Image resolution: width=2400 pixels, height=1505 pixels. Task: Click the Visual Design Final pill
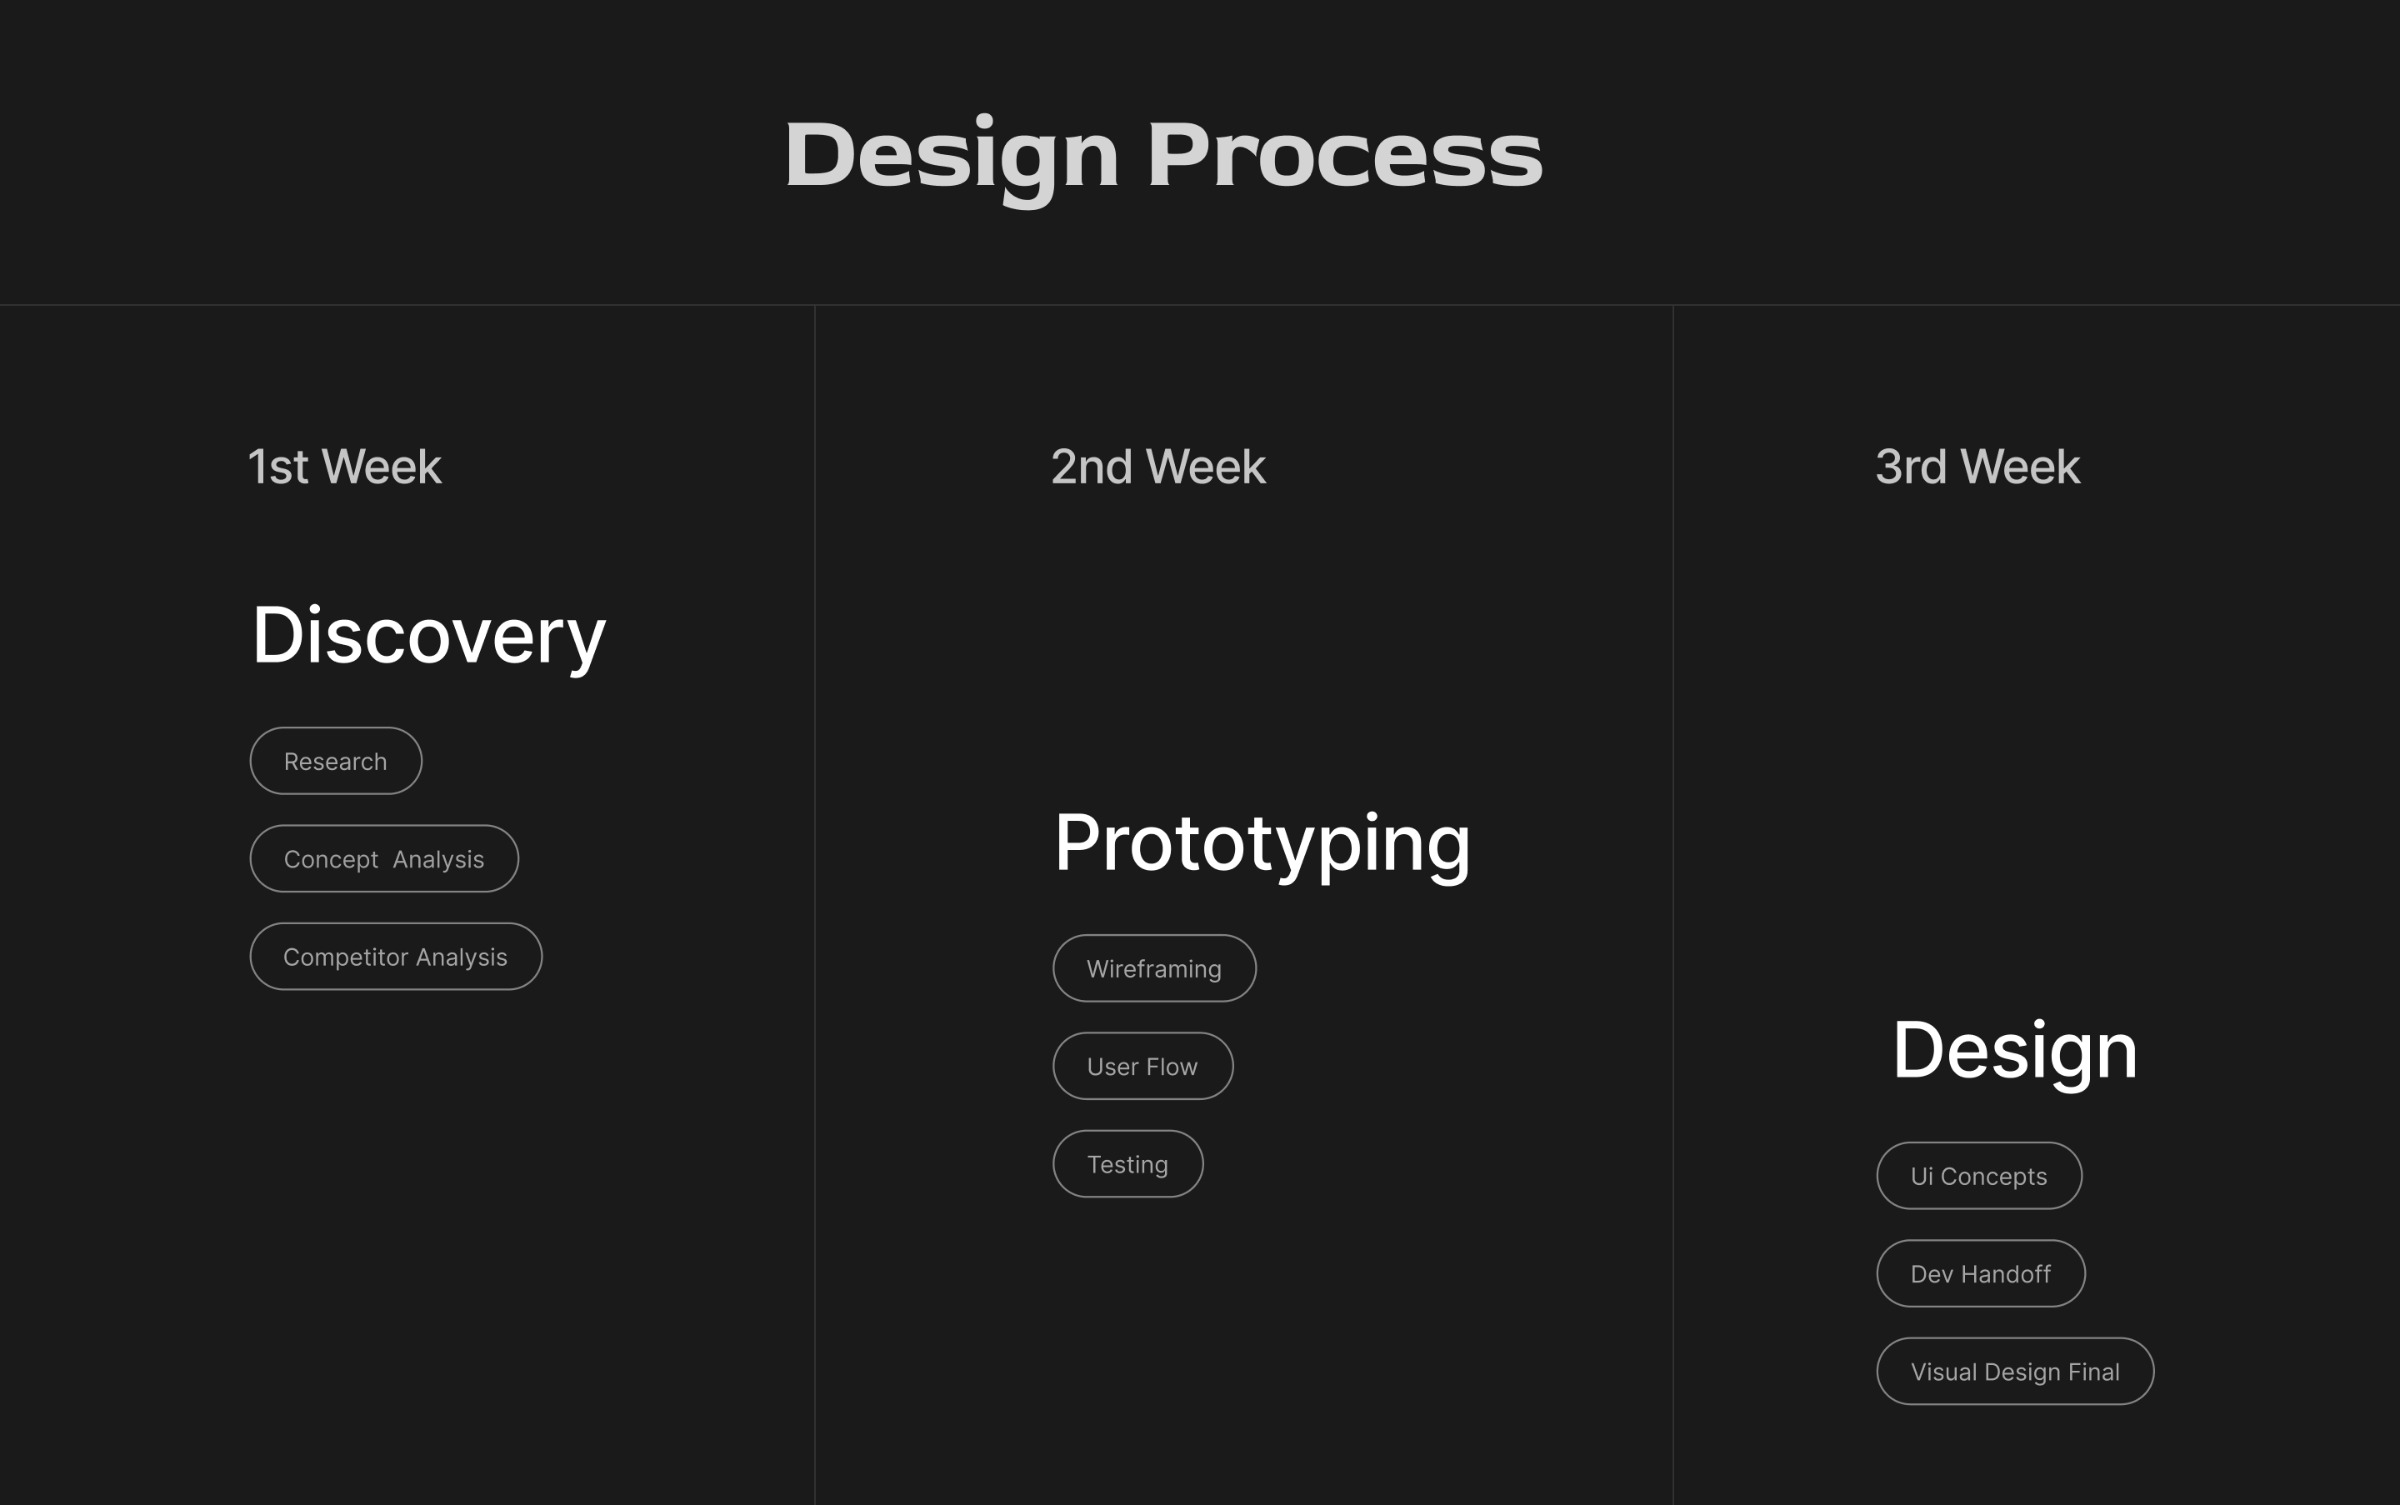2015,1372
